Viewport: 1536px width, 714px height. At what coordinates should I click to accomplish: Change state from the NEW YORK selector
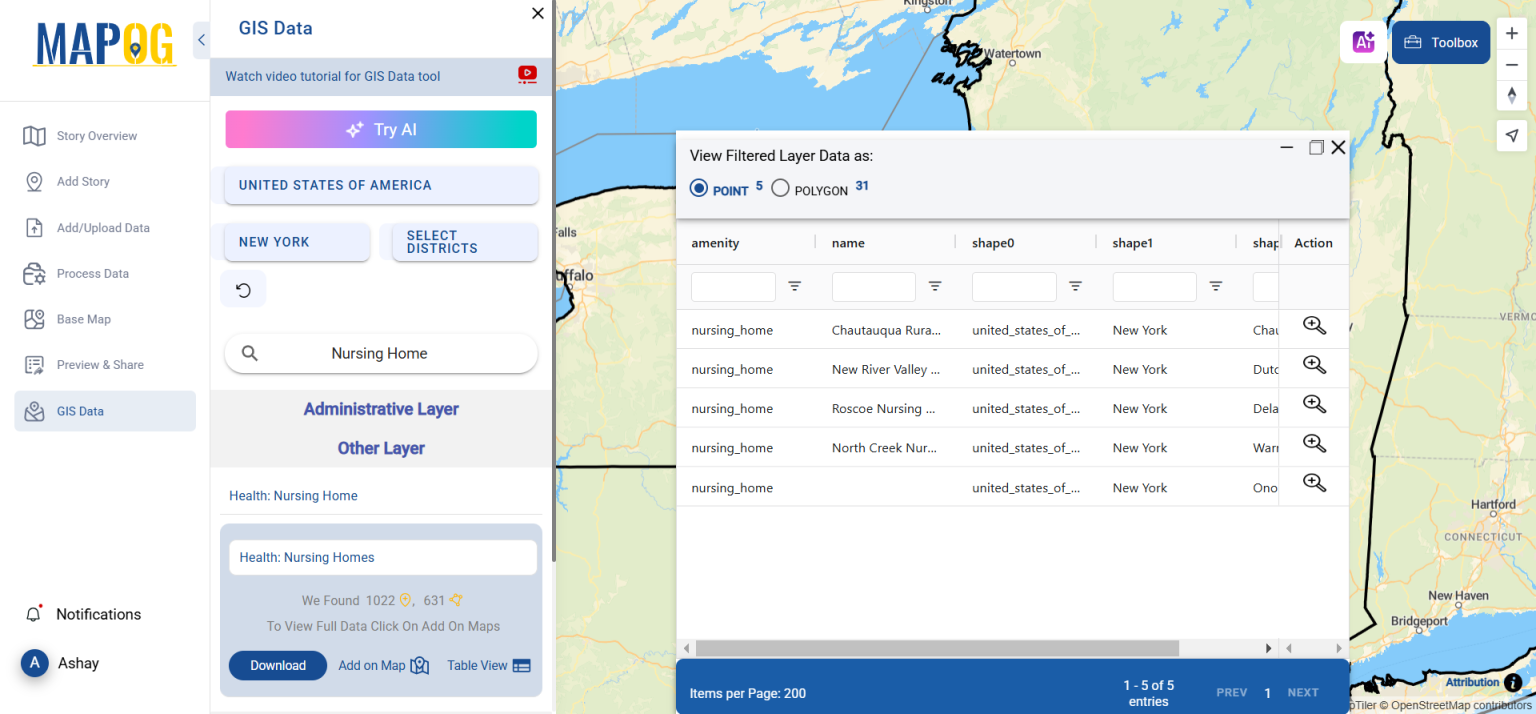(294, 242)
